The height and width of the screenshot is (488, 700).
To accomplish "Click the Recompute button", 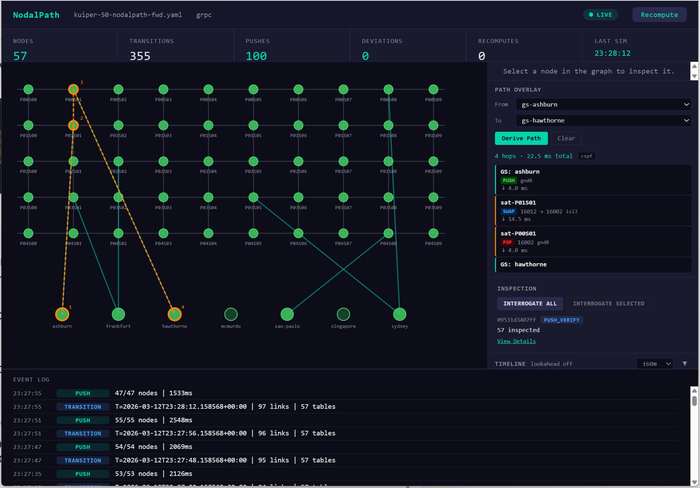I will (x=659, y=15).
